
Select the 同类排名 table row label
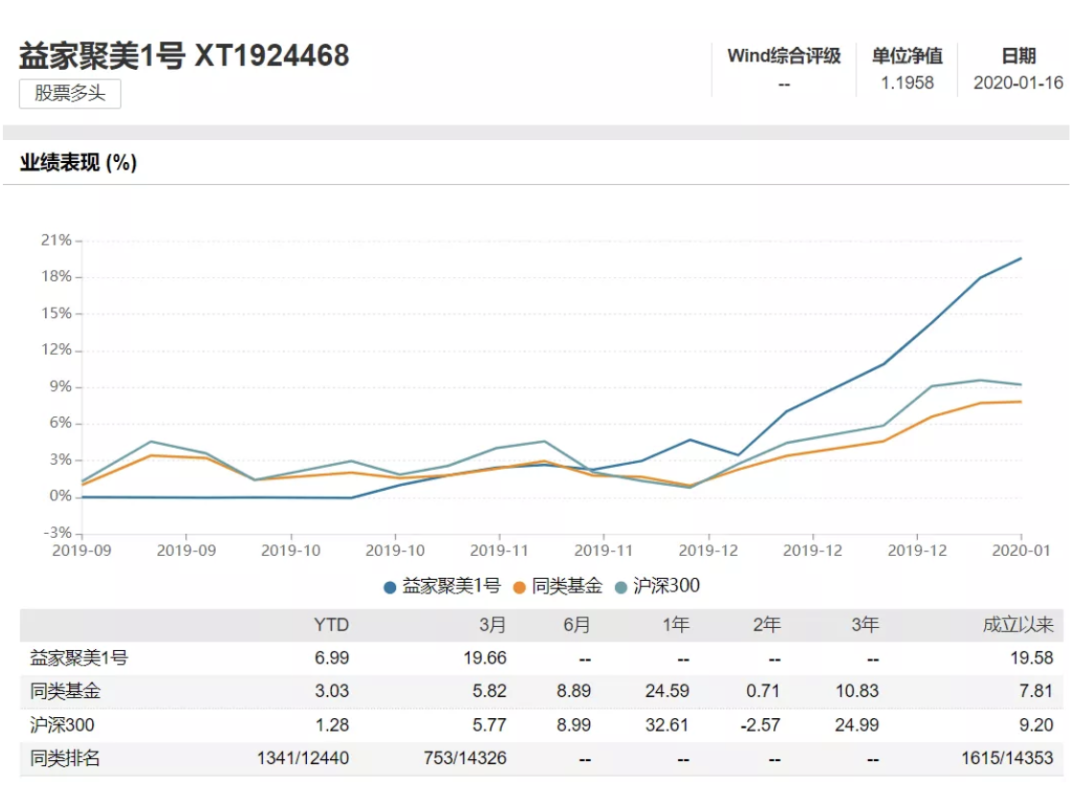click(x=65, y=758)
